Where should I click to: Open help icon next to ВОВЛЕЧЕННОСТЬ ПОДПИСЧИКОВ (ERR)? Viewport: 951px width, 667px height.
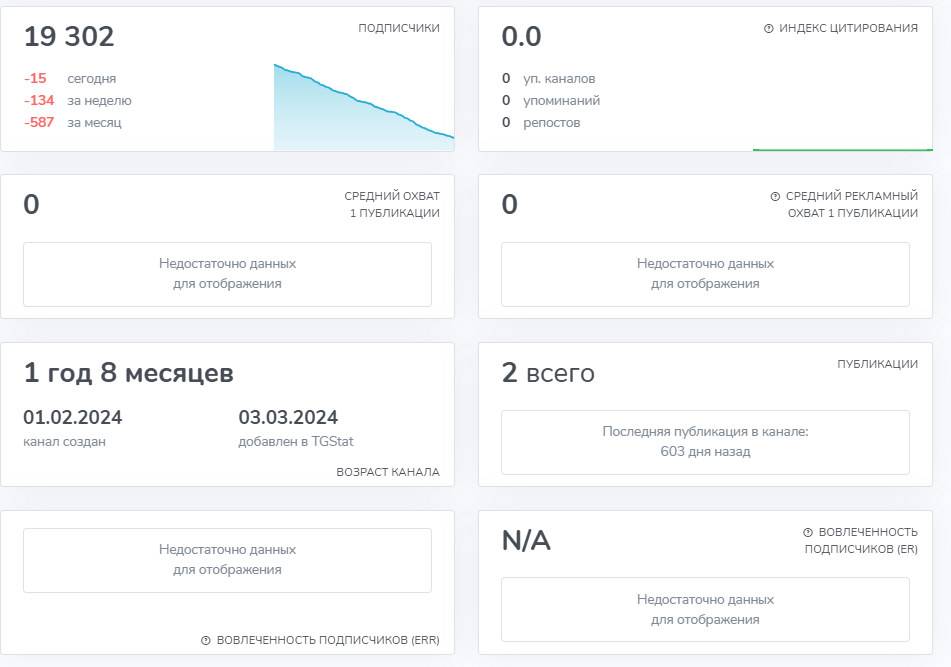206,641
